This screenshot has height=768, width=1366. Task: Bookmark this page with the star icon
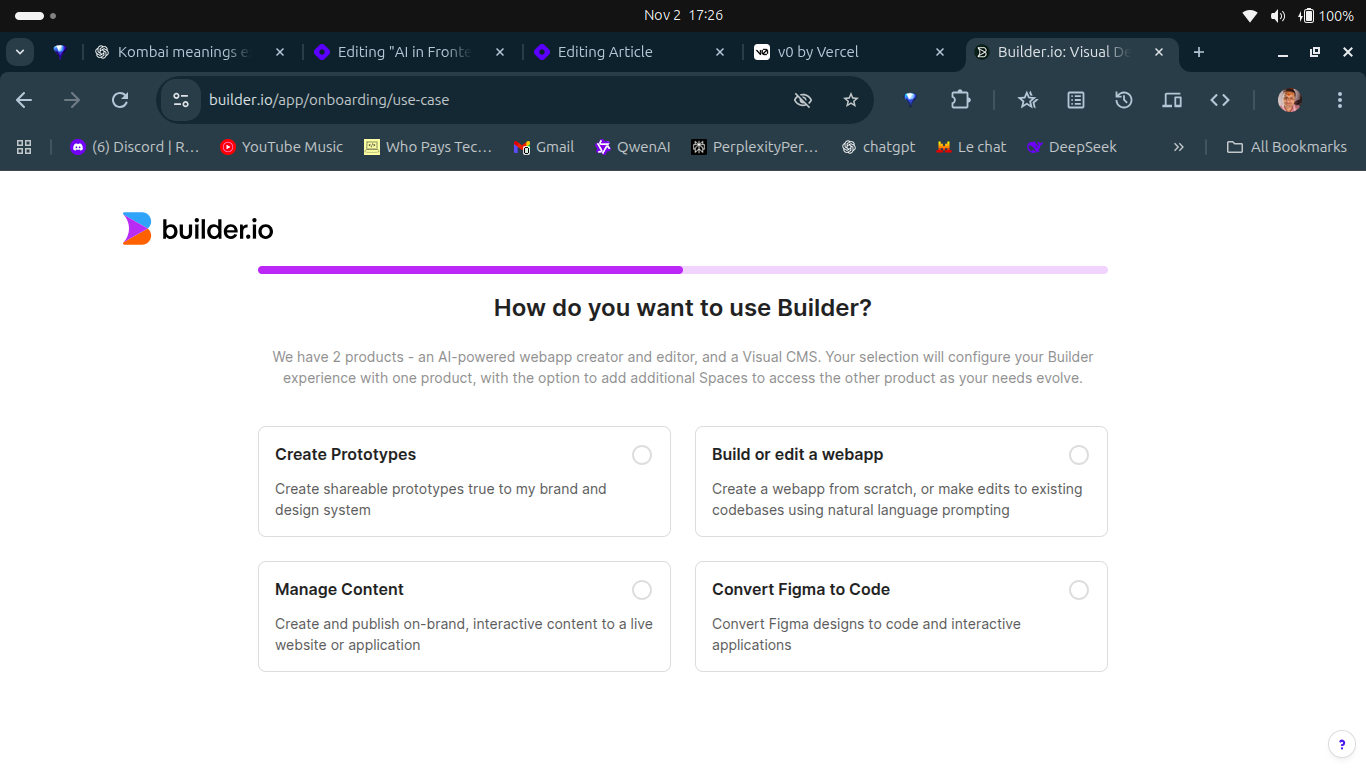pos(851,100)
